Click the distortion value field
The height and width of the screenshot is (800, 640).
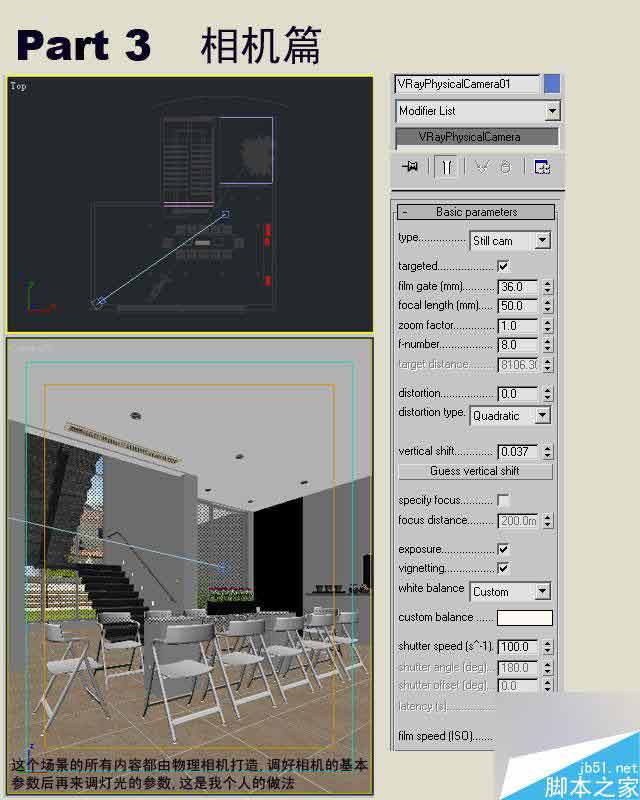pos(518,393)
